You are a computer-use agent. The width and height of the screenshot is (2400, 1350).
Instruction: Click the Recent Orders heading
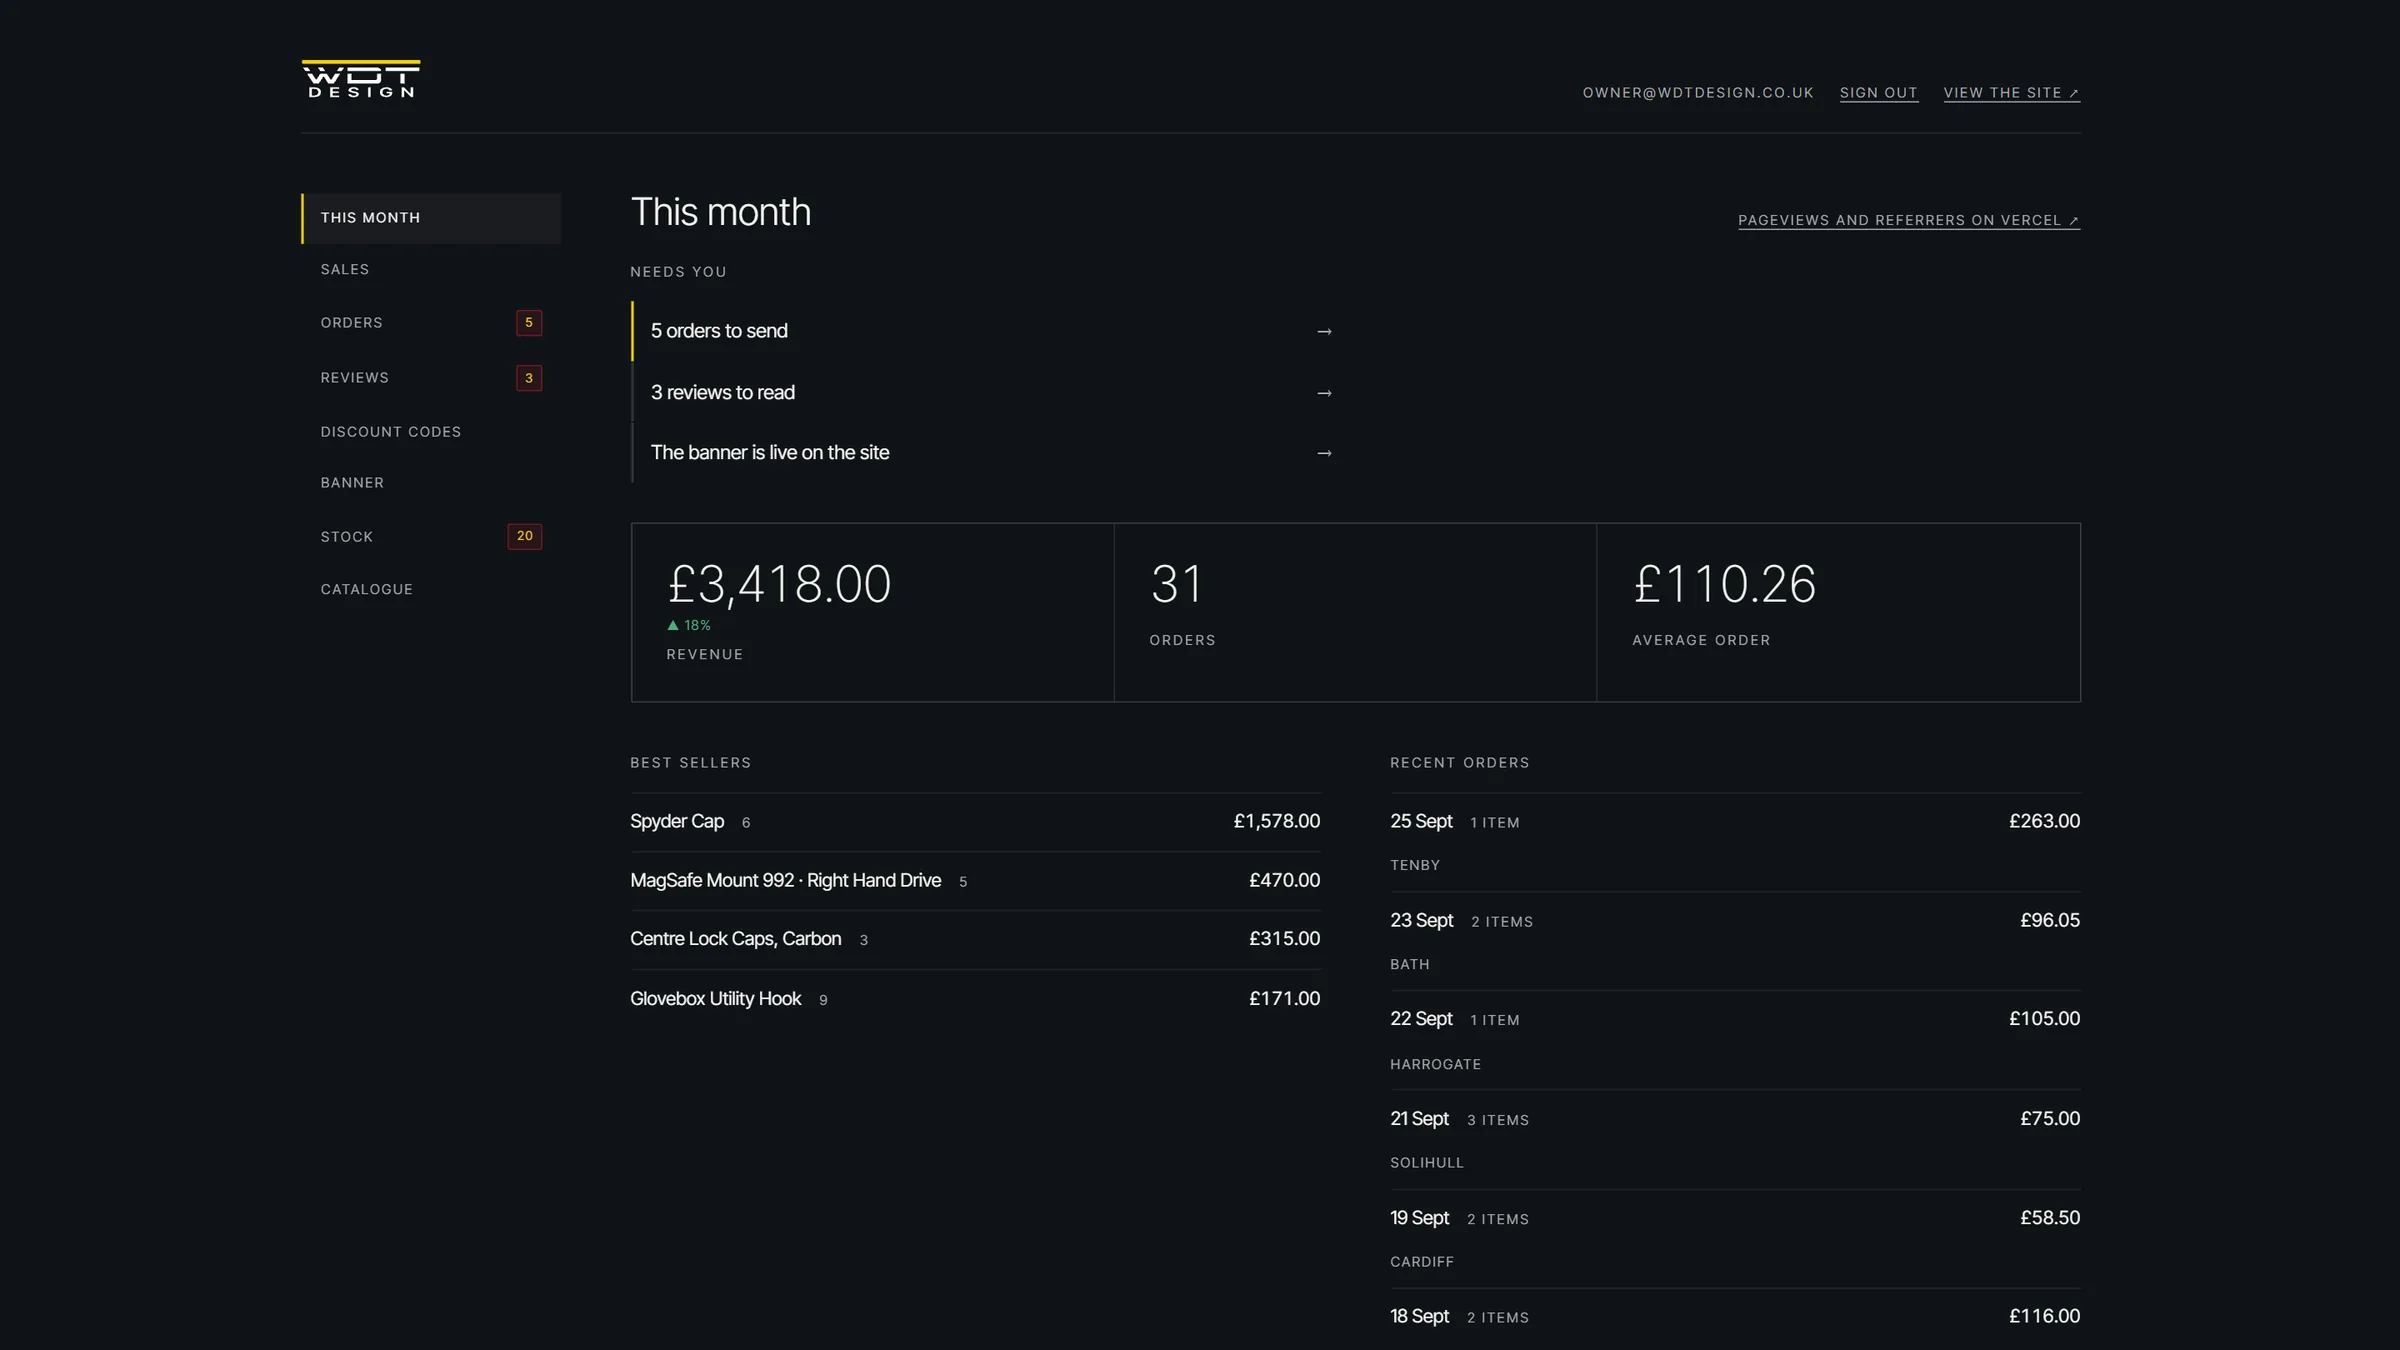1460,763
